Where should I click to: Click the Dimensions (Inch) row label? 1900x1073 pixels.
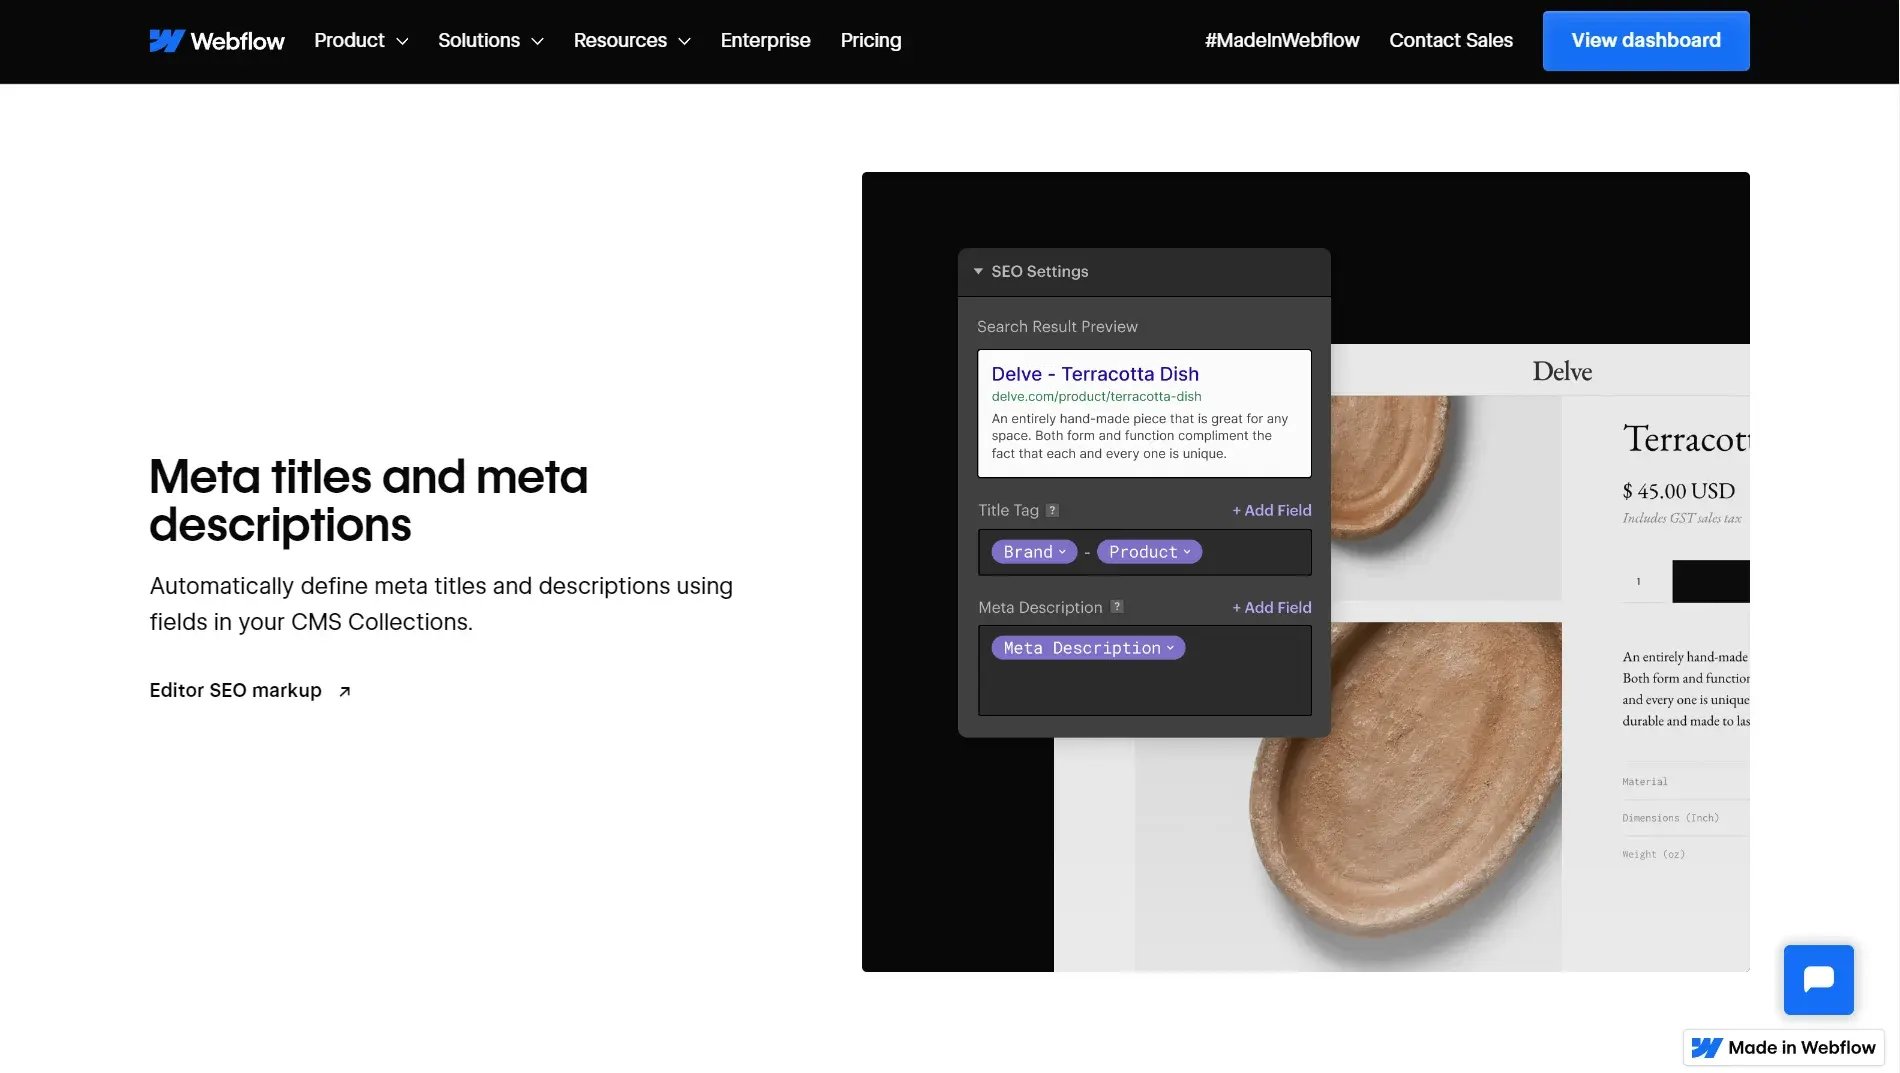1670,818
